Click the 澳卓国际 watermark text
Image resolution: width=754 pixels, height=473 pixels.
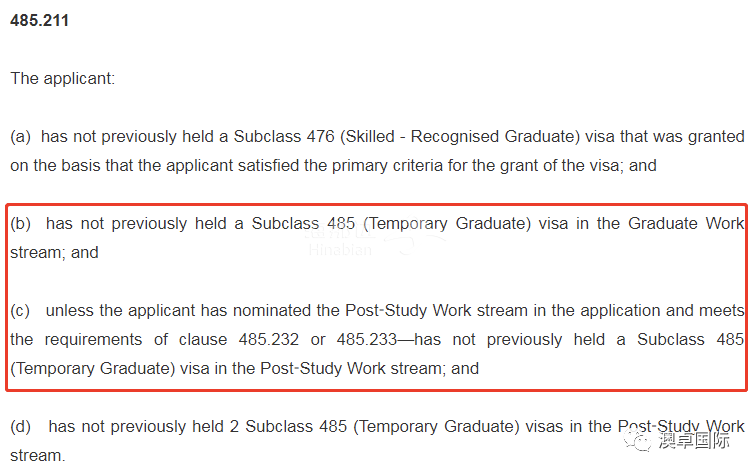694,440
